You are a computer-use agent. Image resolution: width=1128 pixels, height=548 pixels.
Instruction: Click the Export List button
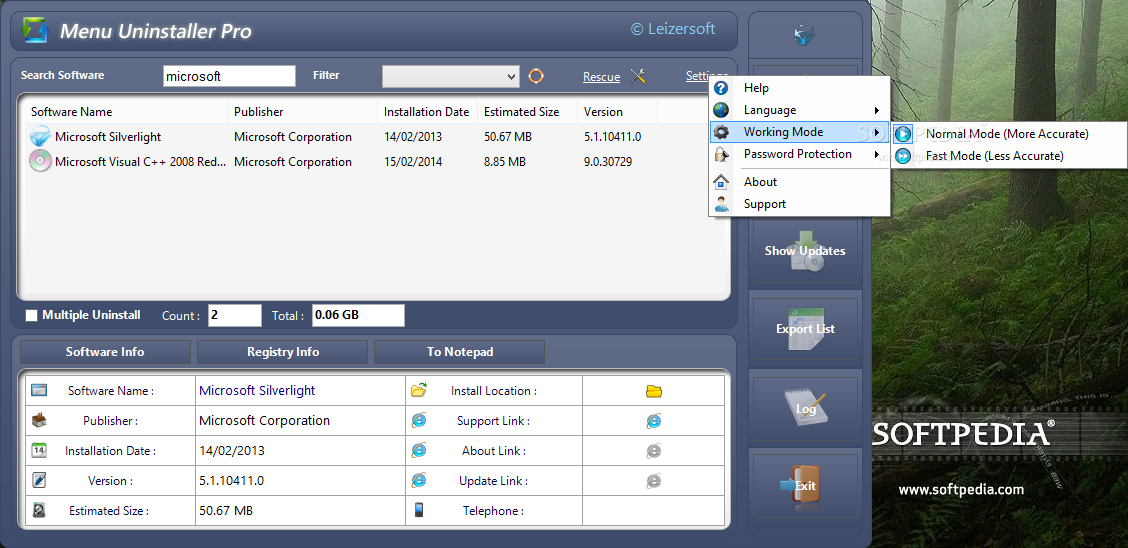click(805, 329)
